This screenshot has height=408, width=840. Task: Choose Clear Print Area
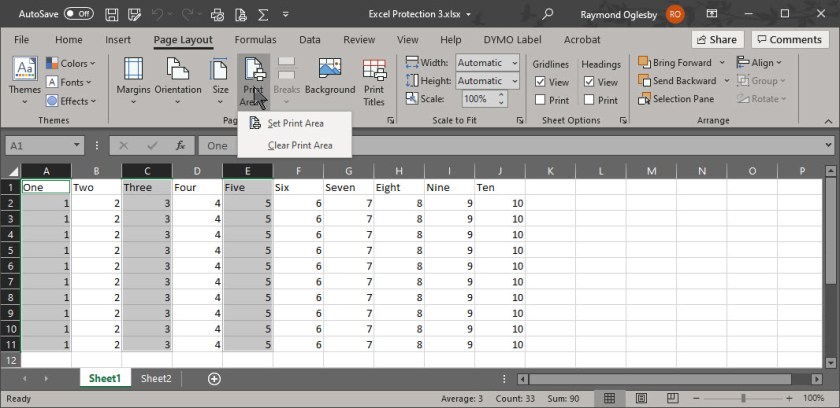point(295,146)
